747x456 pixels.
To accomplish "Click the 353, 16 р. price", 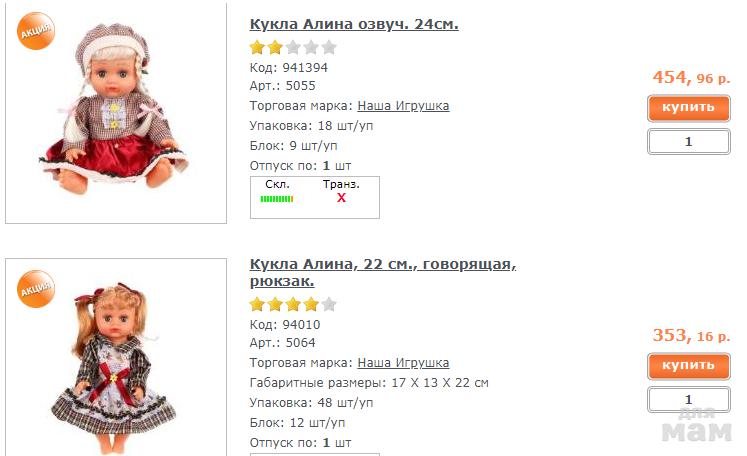I will tap(691, 336).
